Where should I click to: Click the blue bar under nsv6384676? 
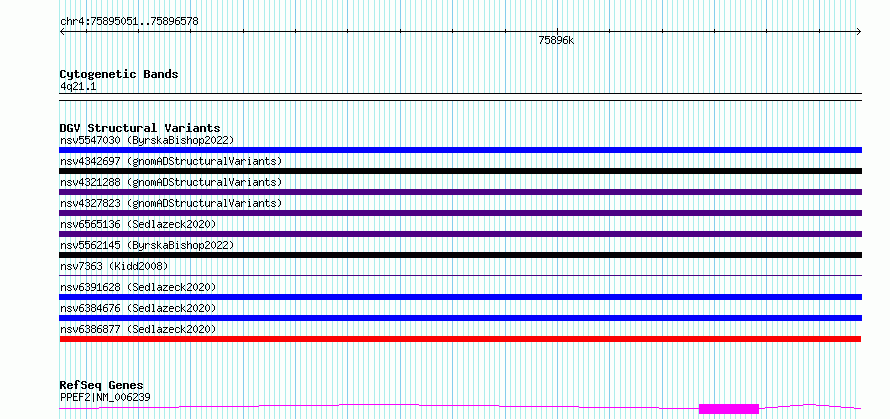[460, 318]
